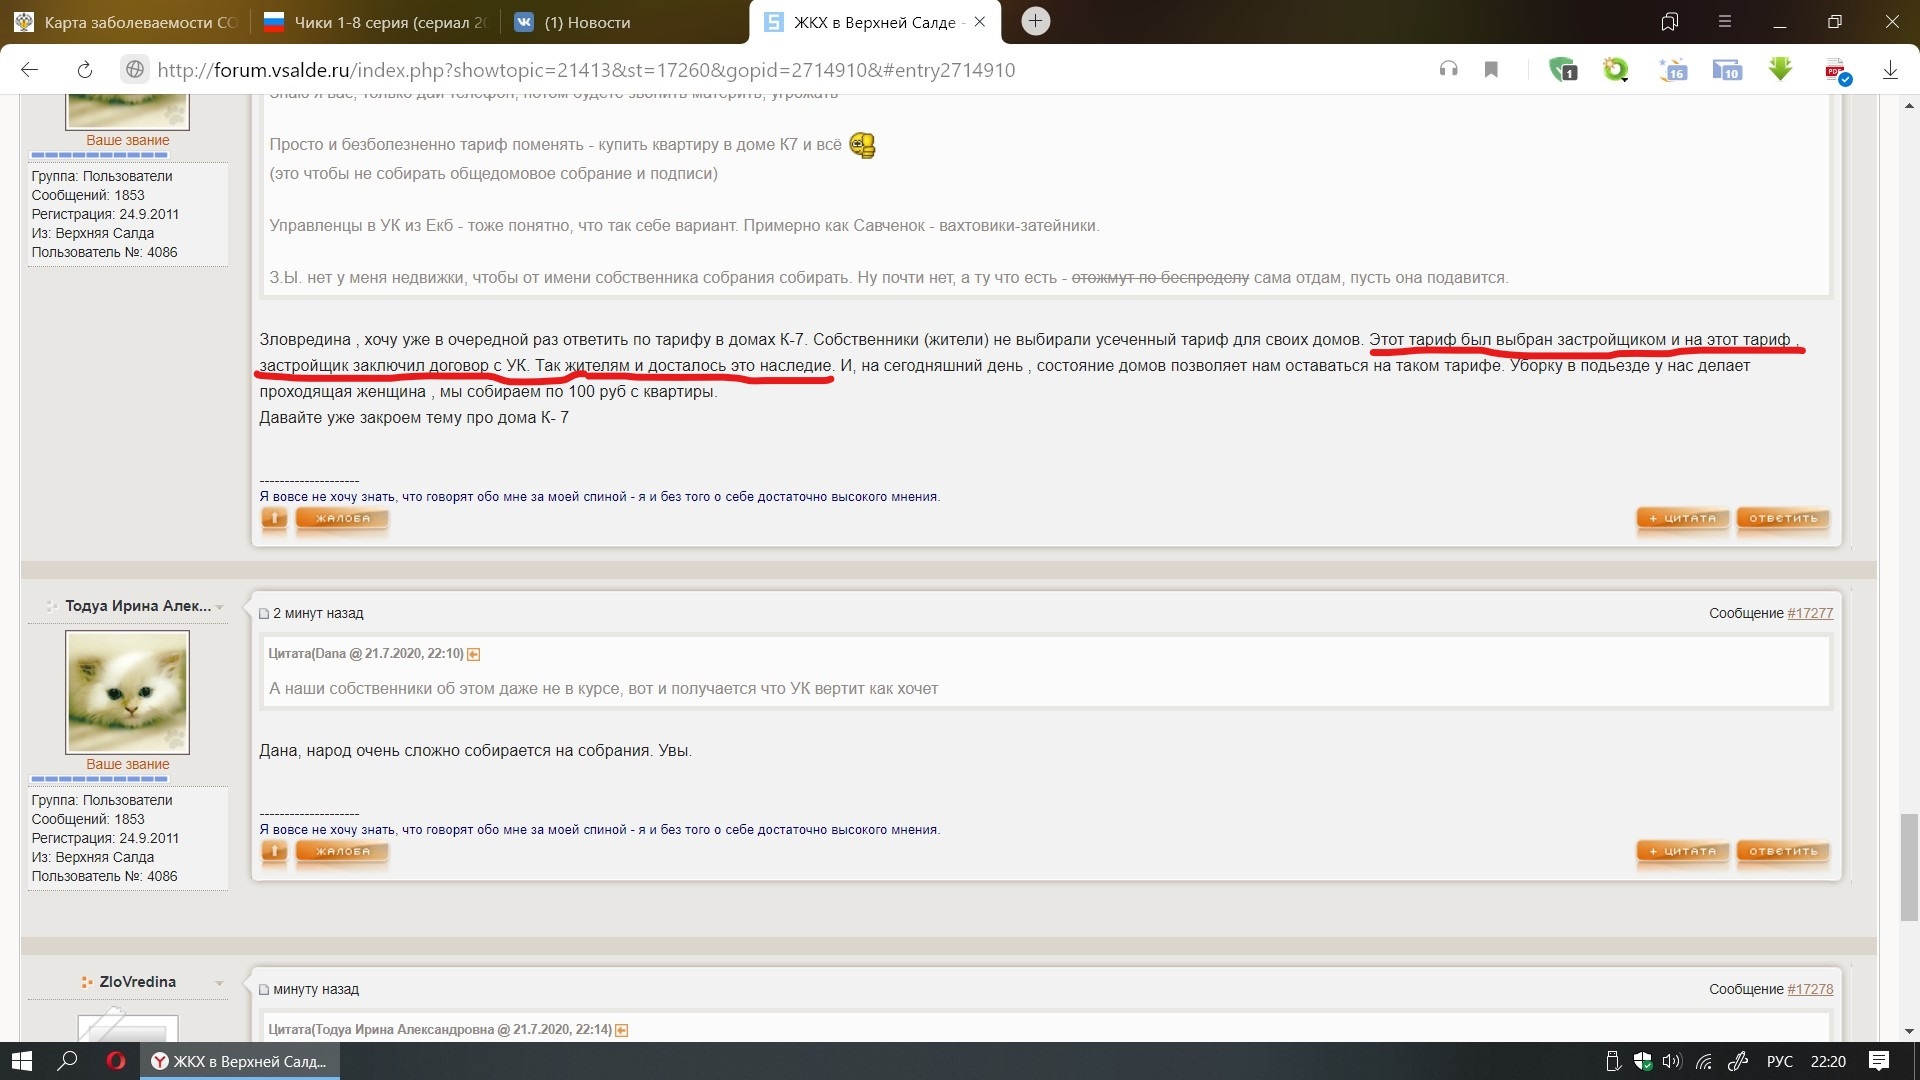The image size is (1920, 1080).
Task: Expand the ZloVredina user menu arrow
Action: [x=220, y=983]
